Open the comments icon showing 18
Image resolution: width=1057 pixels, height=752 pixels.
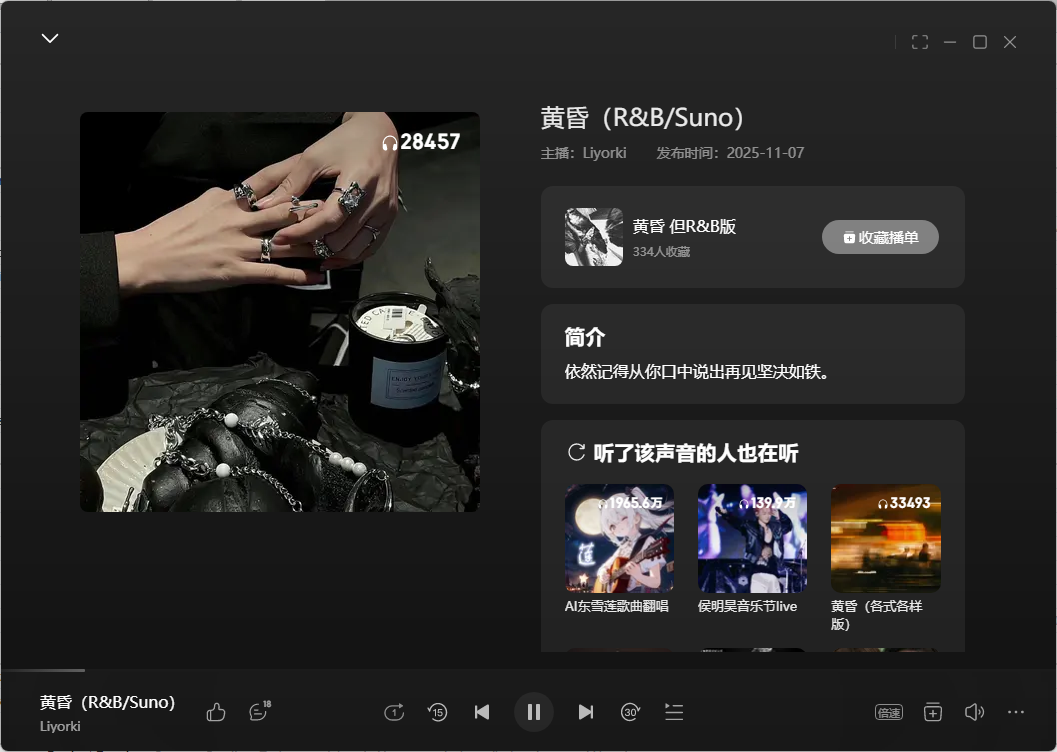258,712
